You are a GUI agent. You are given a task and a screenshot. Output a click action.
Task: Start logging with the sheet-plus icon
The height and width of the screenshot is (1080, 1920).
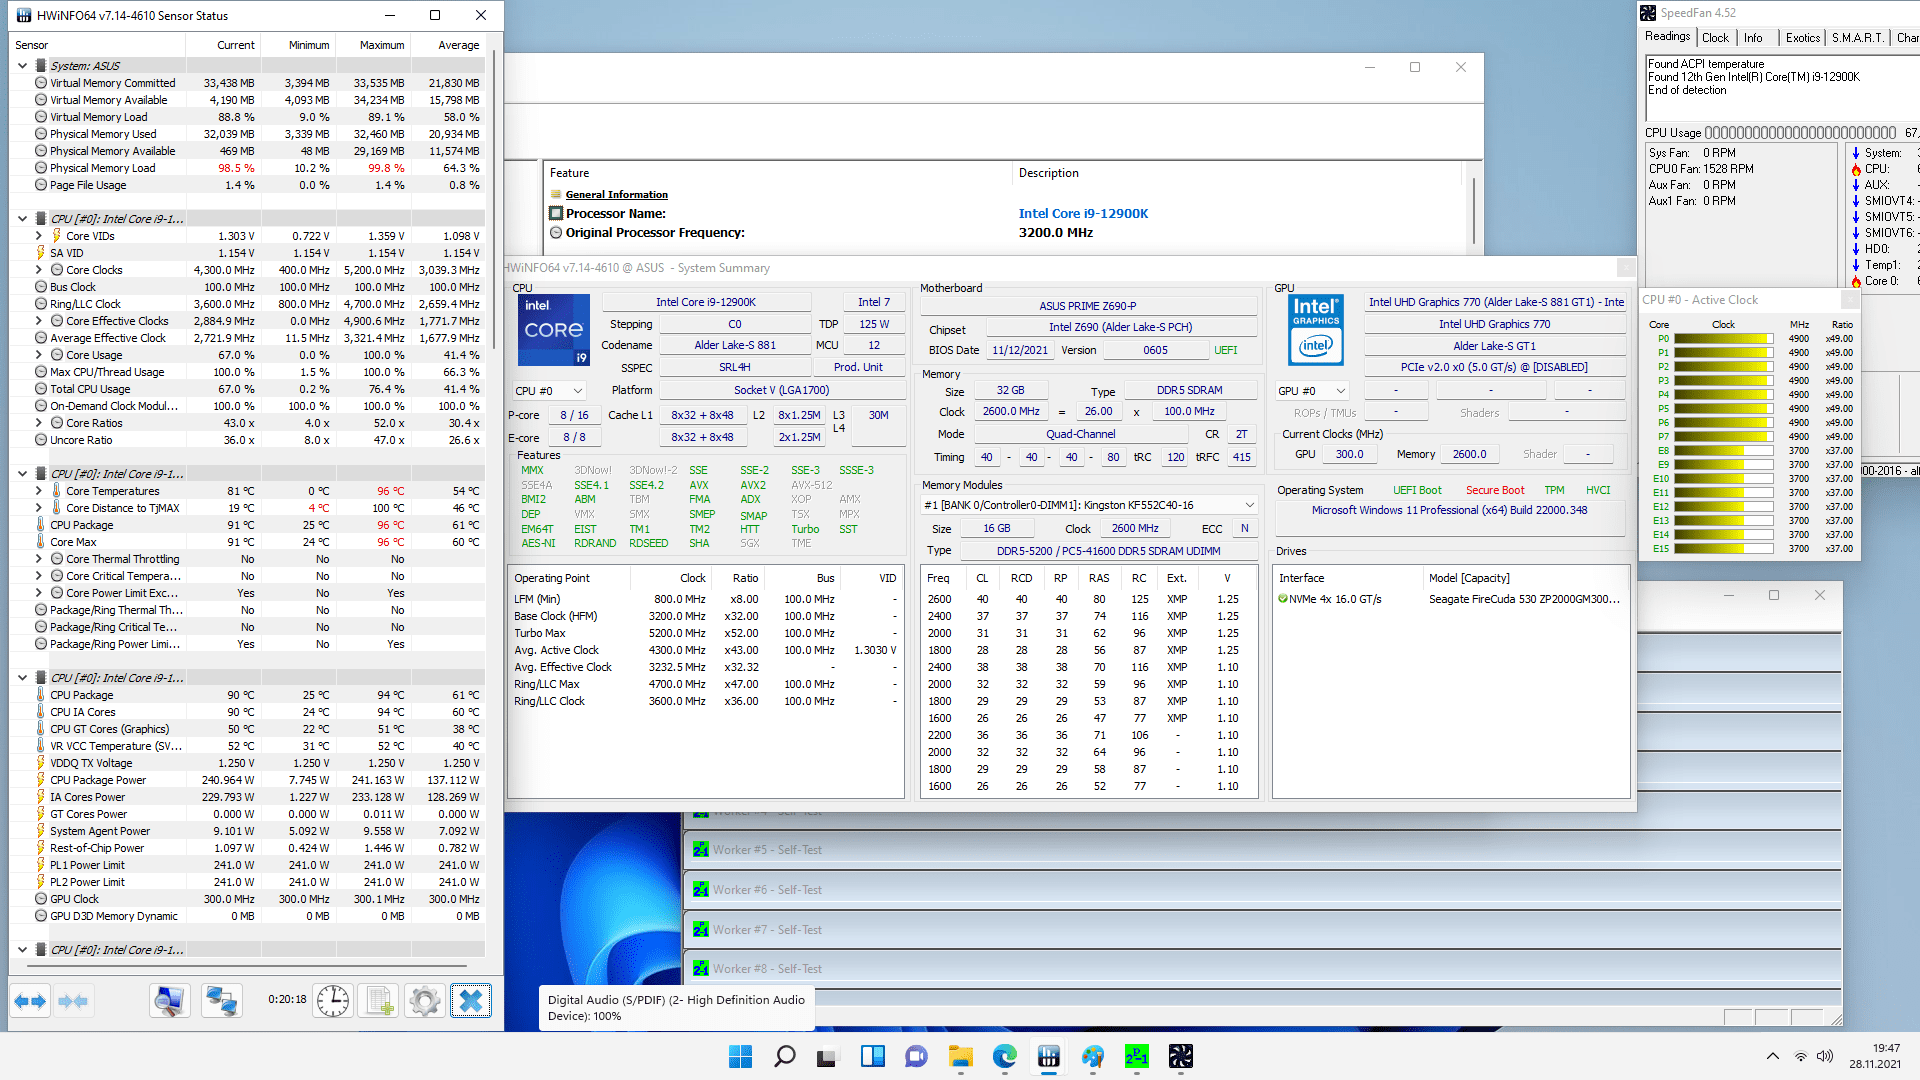pyautogui.click(x=379, y=1000)
